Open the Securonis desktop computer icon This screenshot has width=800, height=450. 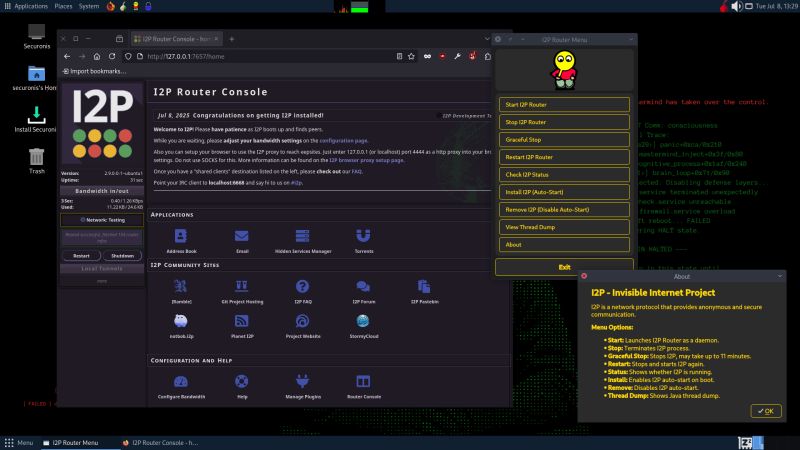36,32
